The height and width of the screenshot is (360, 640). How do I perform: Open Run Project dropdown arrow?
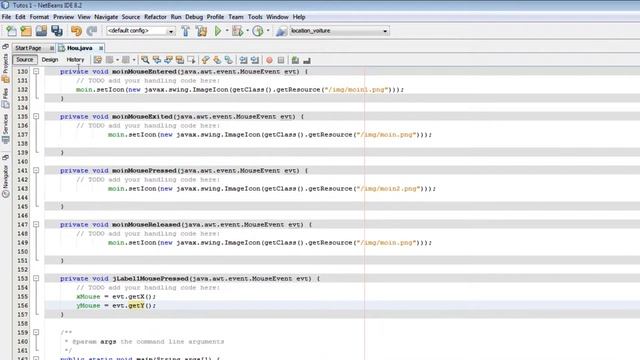click(x=227, y=31)
